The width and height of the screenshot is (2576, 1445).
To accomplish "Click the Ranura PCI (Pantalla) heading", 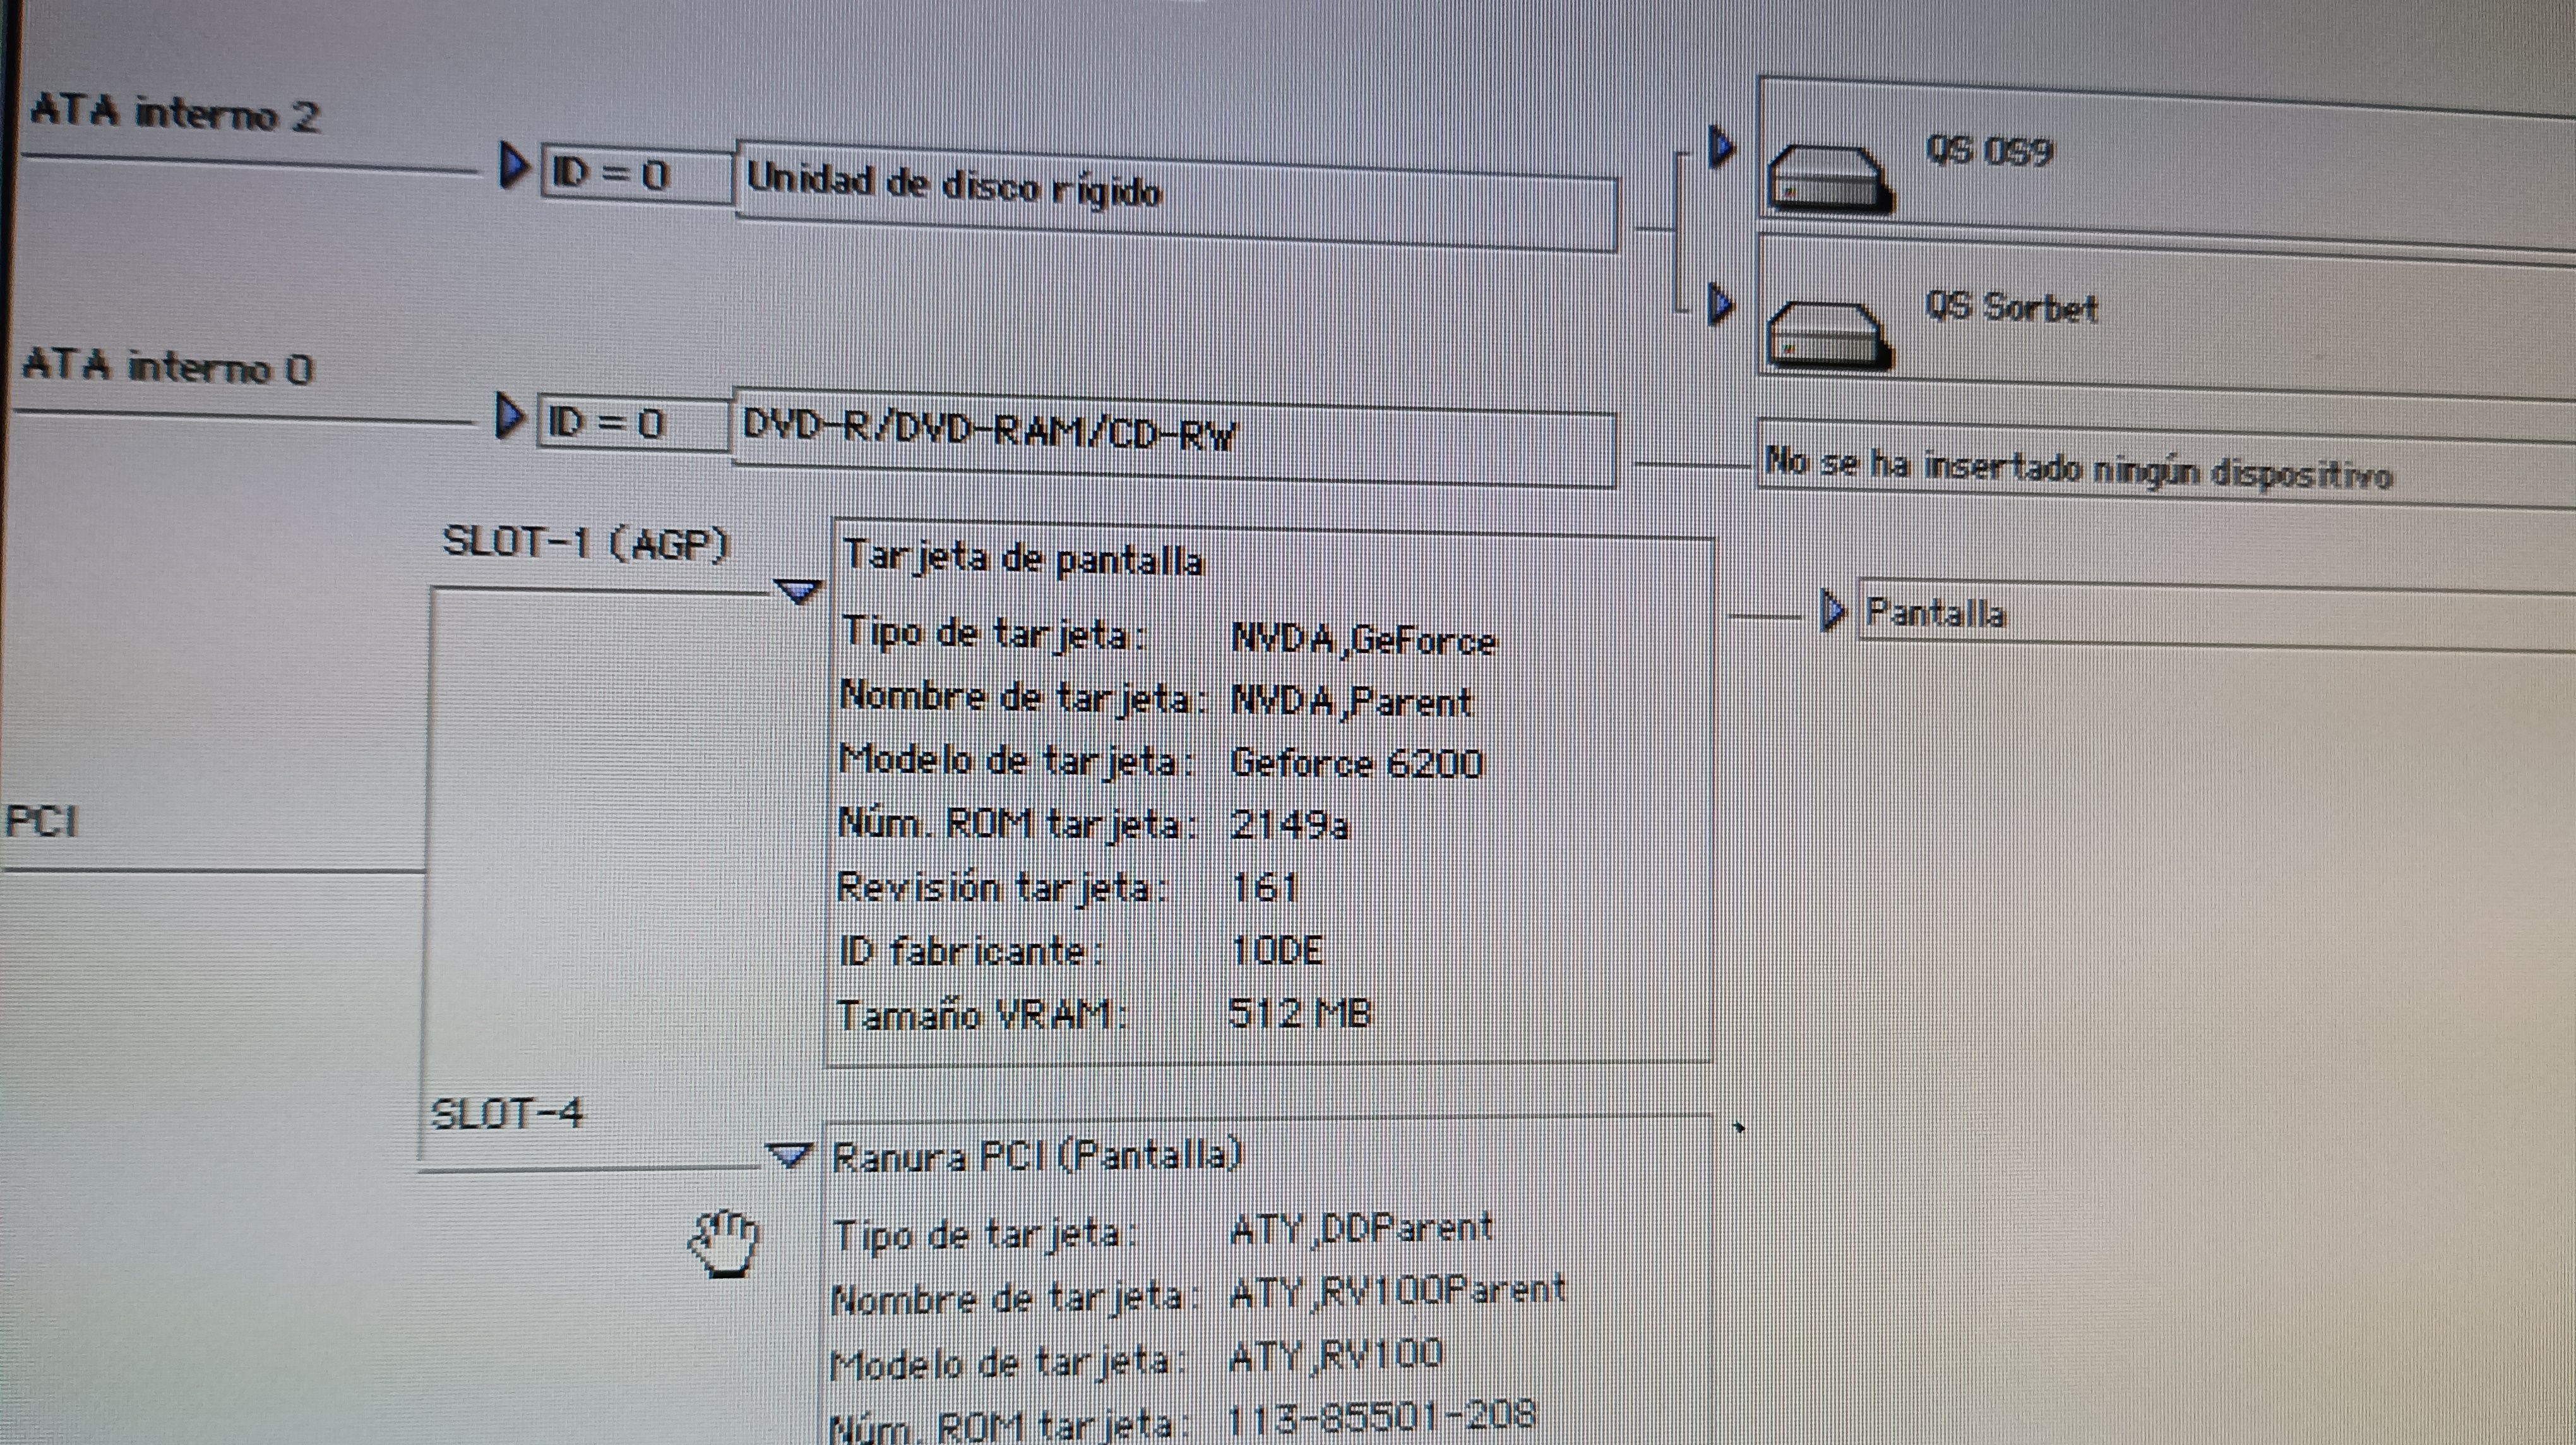I will click(x=1037, y=1157).
